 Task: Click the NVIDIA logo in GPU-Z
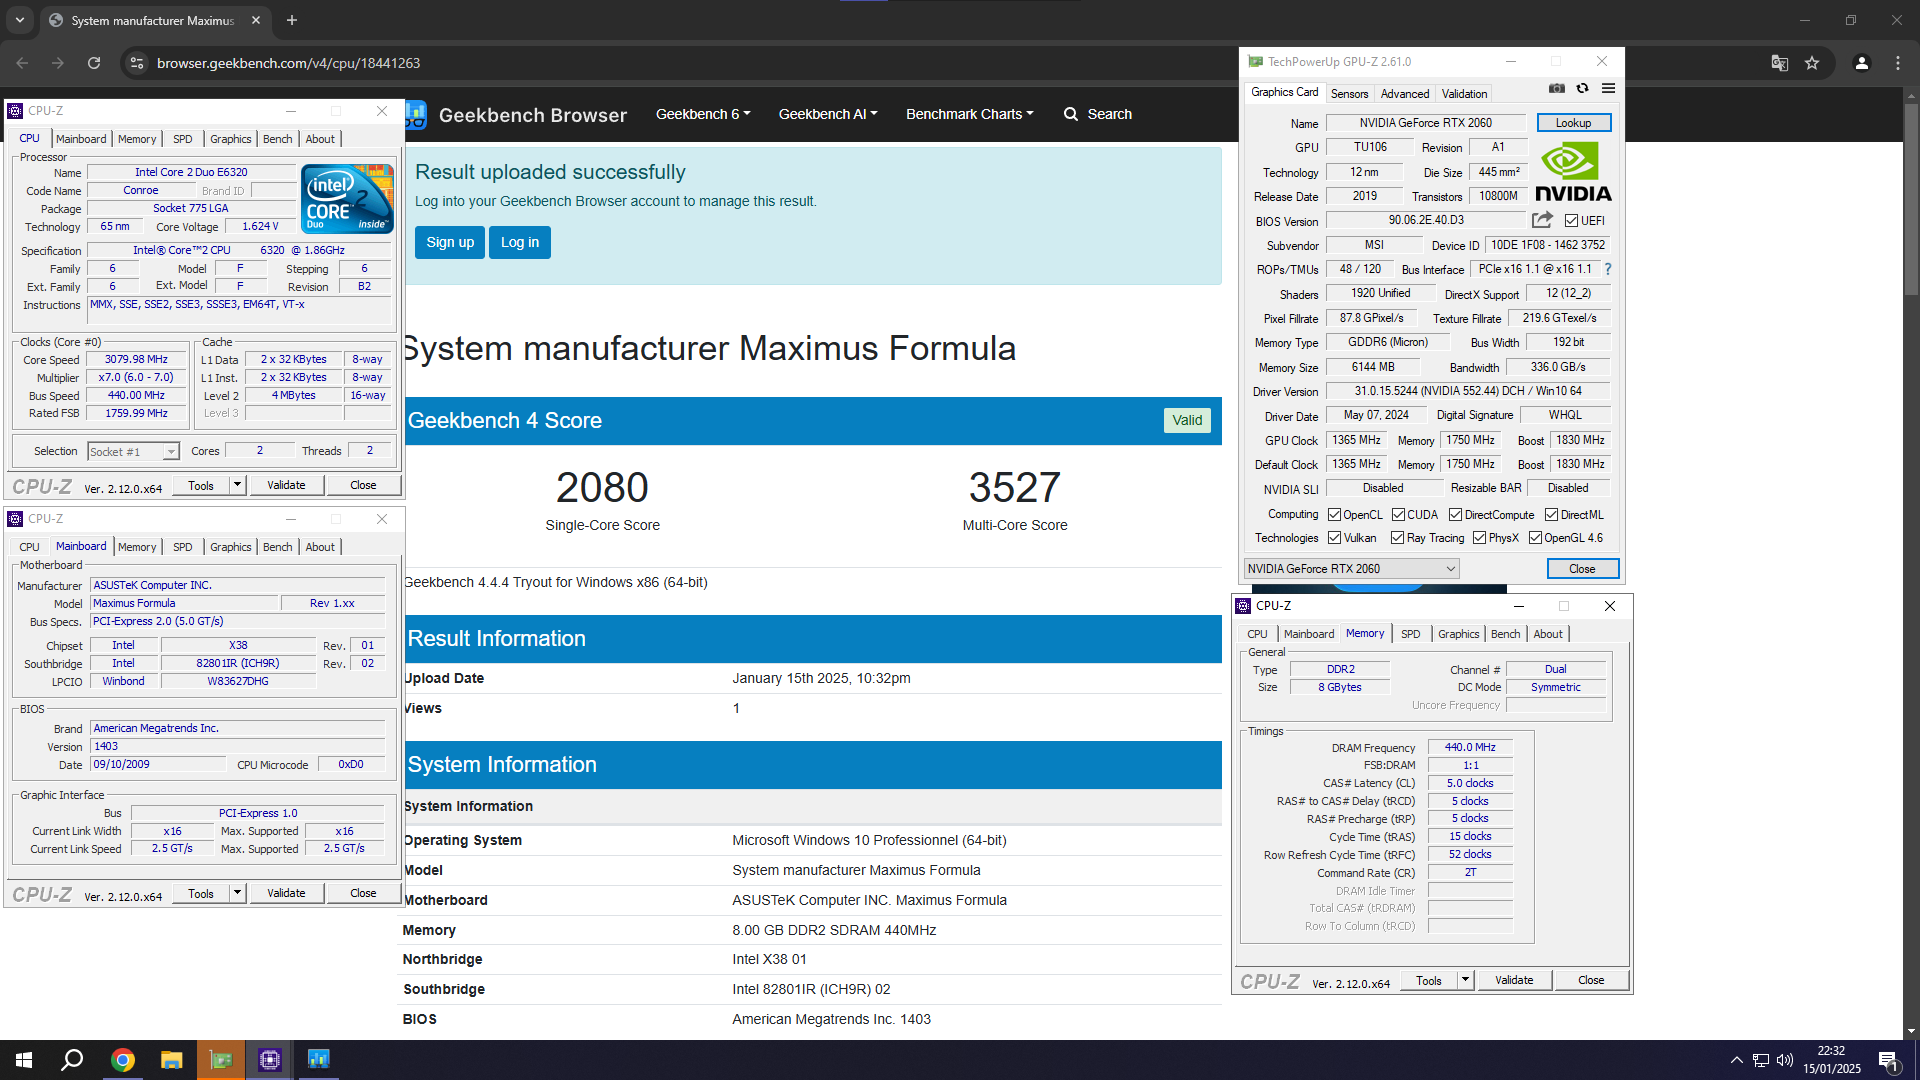pos(1573,171)
